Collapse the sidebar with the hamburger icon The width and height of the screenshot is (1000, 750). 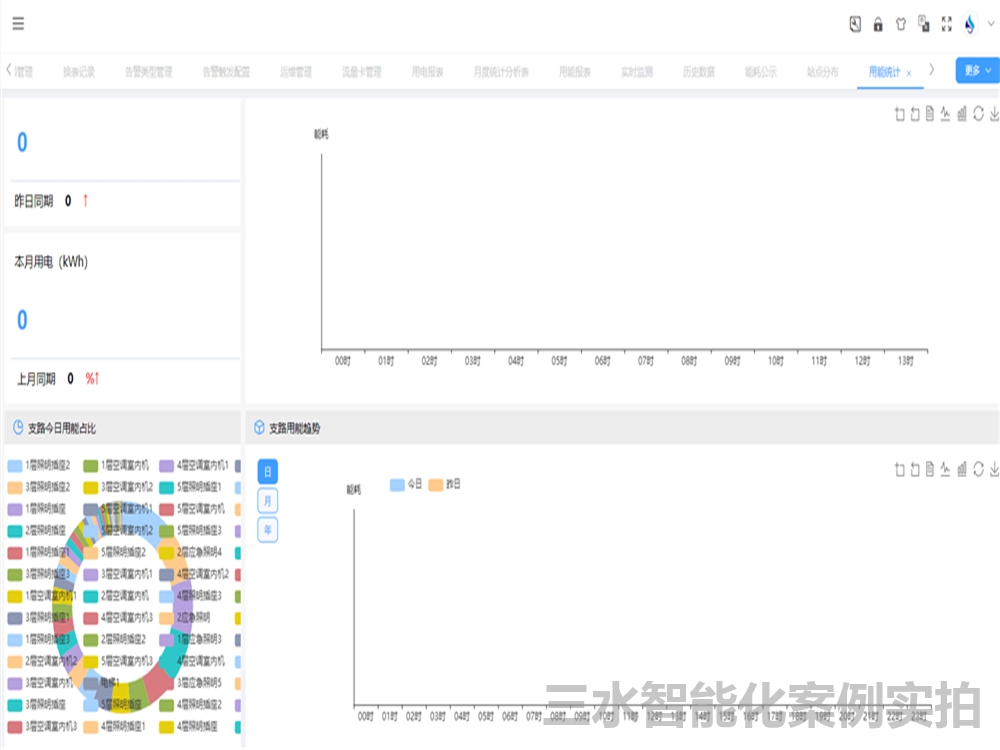click(18, 24)
